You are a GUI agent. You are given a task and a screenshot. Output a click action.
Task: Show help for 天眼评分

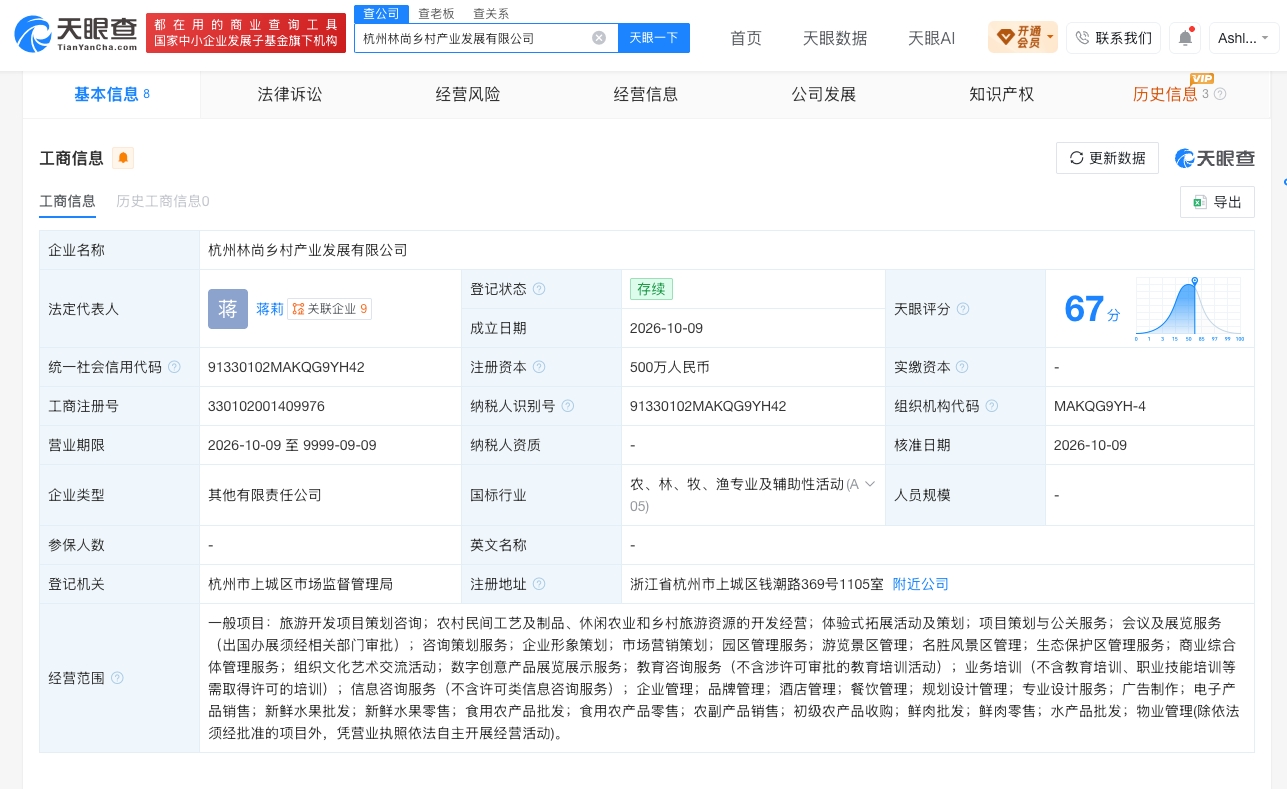tap(963, 309)
